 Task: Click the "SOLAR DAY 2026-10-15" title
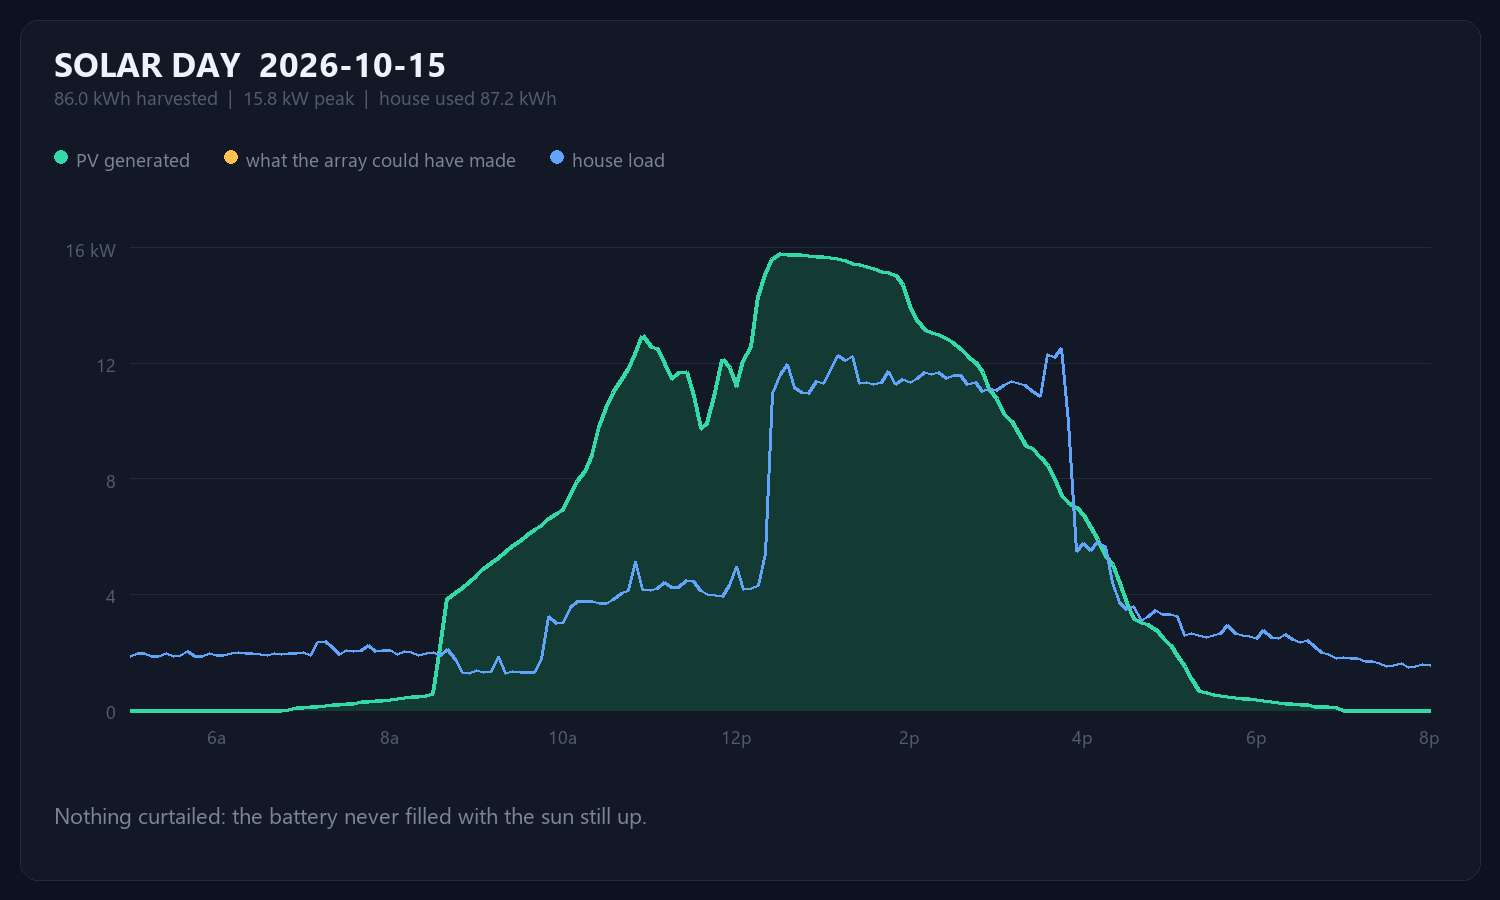click(250, 66)
